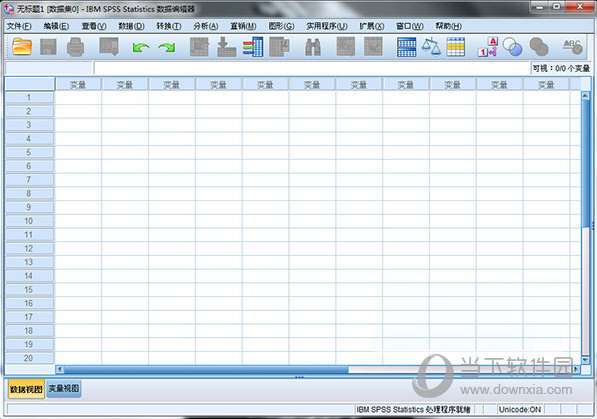Screen dimensions: 597x419
Task: Click the pane splitter dots below the scrollbar
Action: (x=299, y=377)
